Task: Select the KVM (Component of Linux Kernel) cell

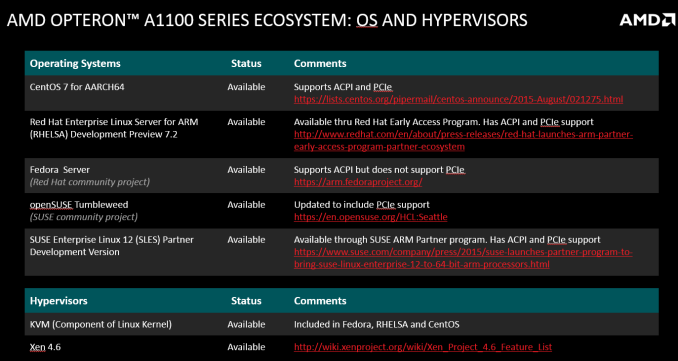Action: pos(101,324)
